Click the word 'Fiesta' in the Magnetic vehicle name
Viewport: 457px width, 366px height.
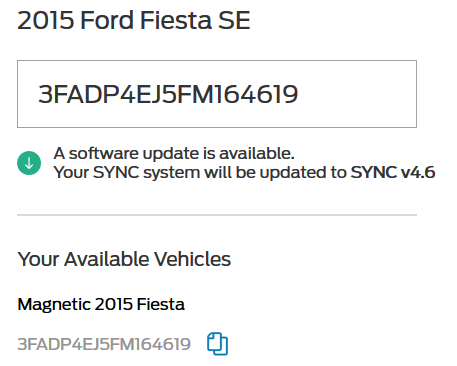click(x=161, y=304)
